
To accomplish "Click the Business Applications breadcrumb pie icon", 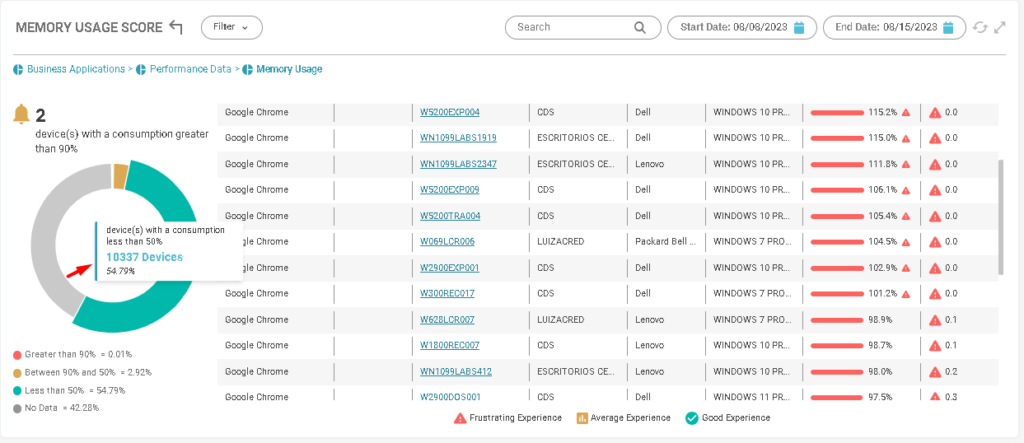I will point(18,69).
